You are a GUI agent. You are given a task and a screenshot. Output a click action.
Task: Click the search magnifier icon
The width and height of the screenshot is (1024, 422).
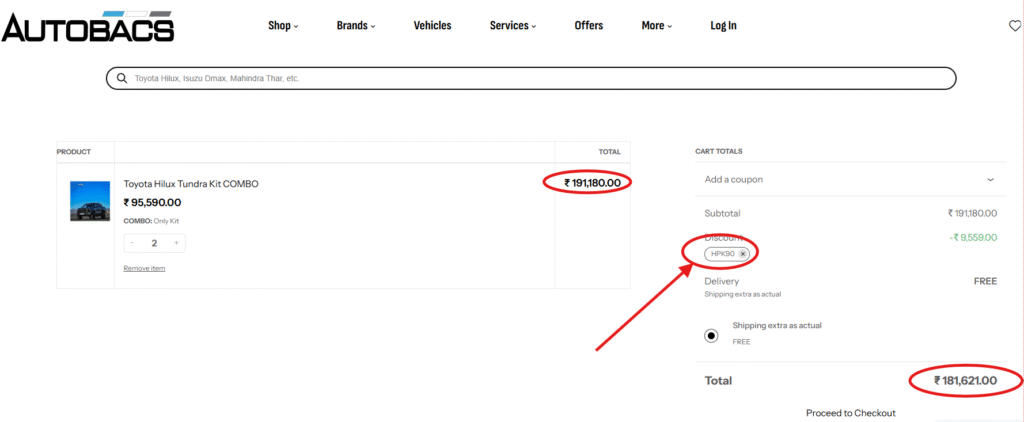(121, 78)
